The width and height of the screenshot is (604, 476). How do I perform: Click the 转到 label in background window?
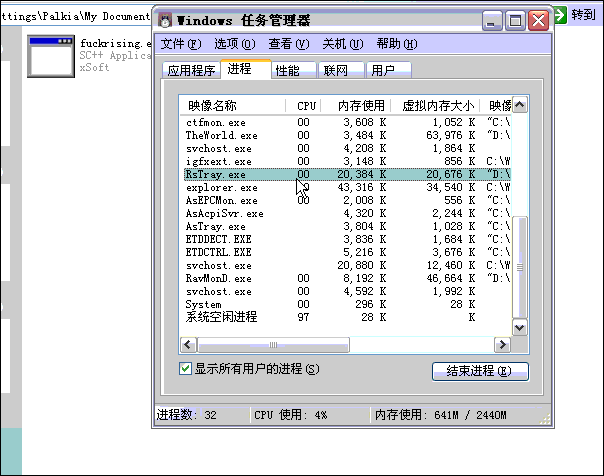(583, 15)
